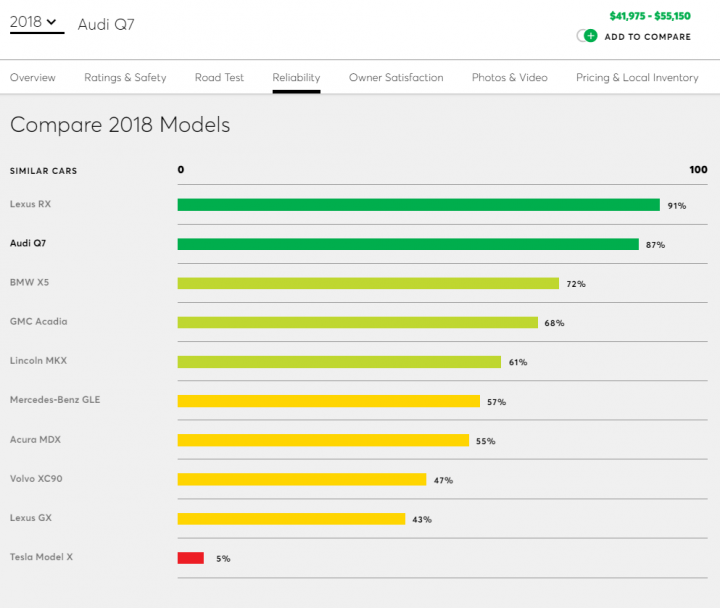This screenshot has height=608, width=720.
Task: Click the BMW X5 72% bar
Action: pyautogui.click(x=368, y=283)
